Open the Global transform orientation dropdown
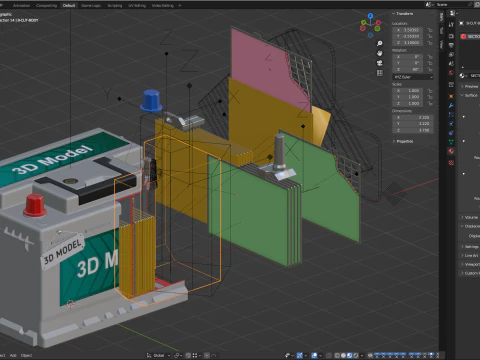 [159, 355]
